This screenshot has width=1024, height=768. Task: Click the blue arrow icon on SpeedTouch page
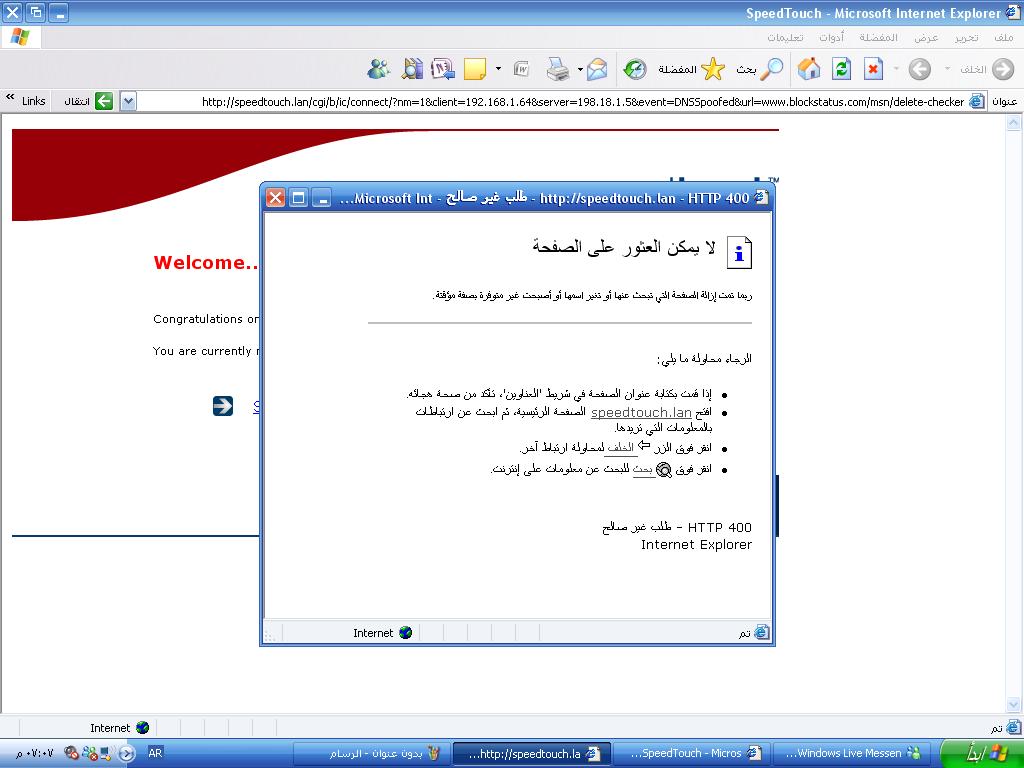(x=223, y=406)
